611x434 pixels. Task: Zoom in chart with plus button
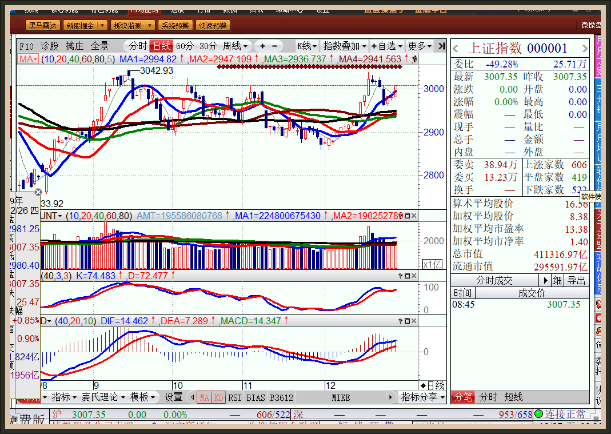(x=261, y=46)
